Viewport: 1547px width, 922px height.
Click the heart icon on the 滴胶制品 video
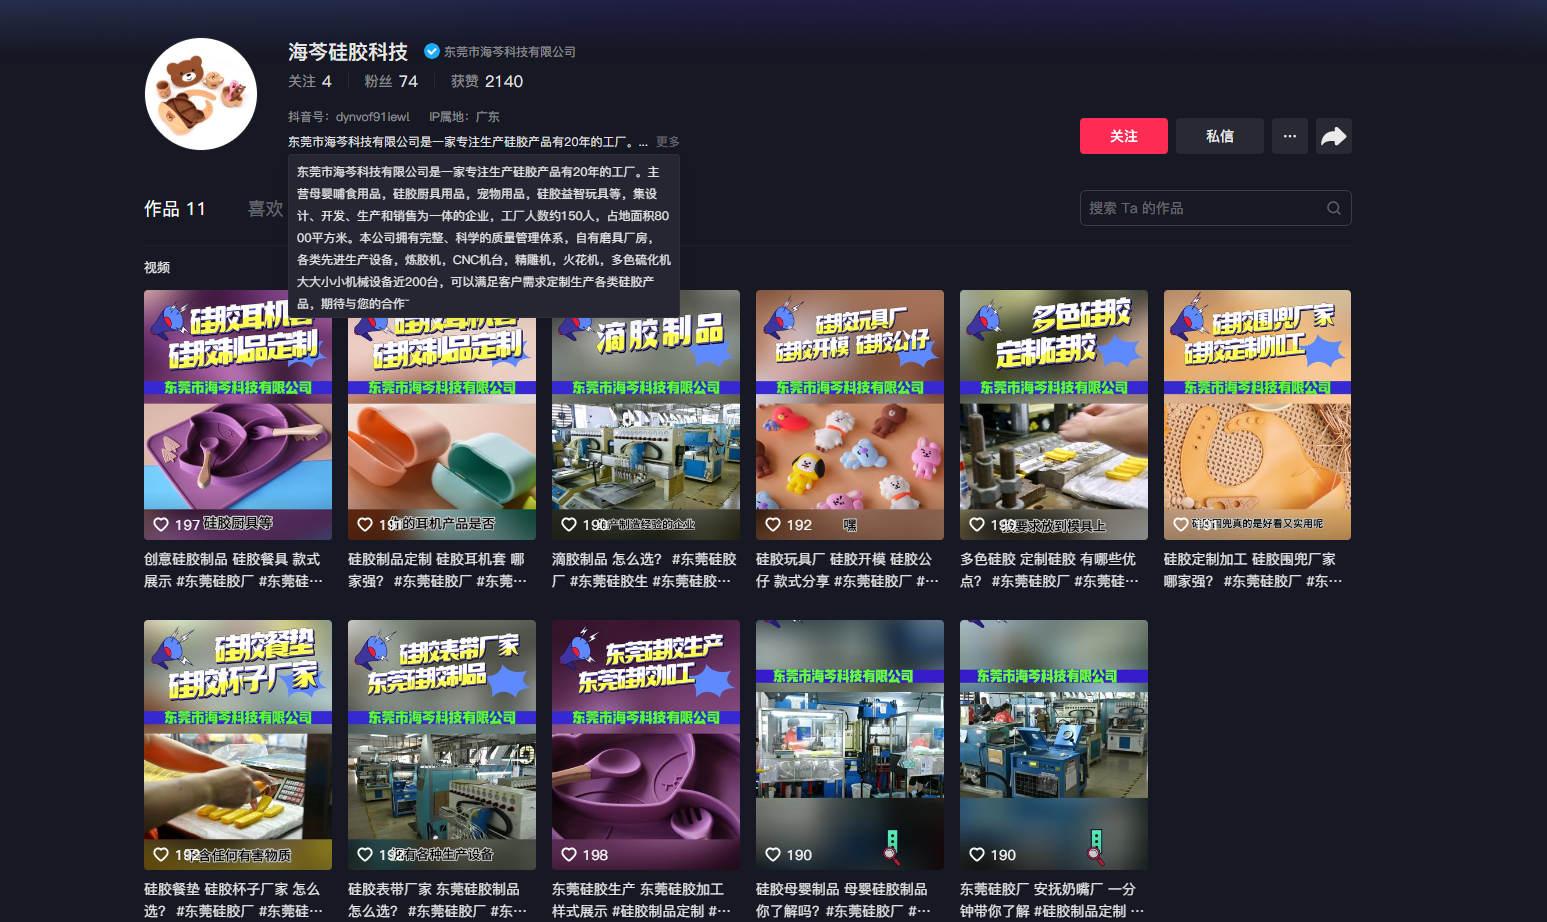568,523
